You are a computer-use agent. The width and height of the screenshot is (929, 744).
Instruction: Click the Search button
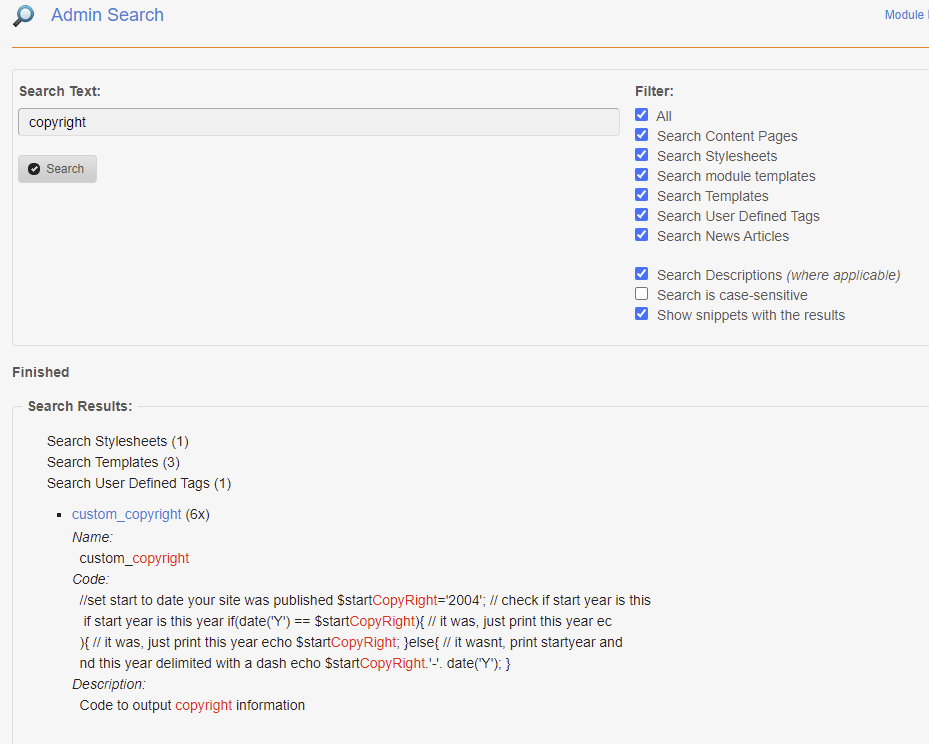pos(57,169)
